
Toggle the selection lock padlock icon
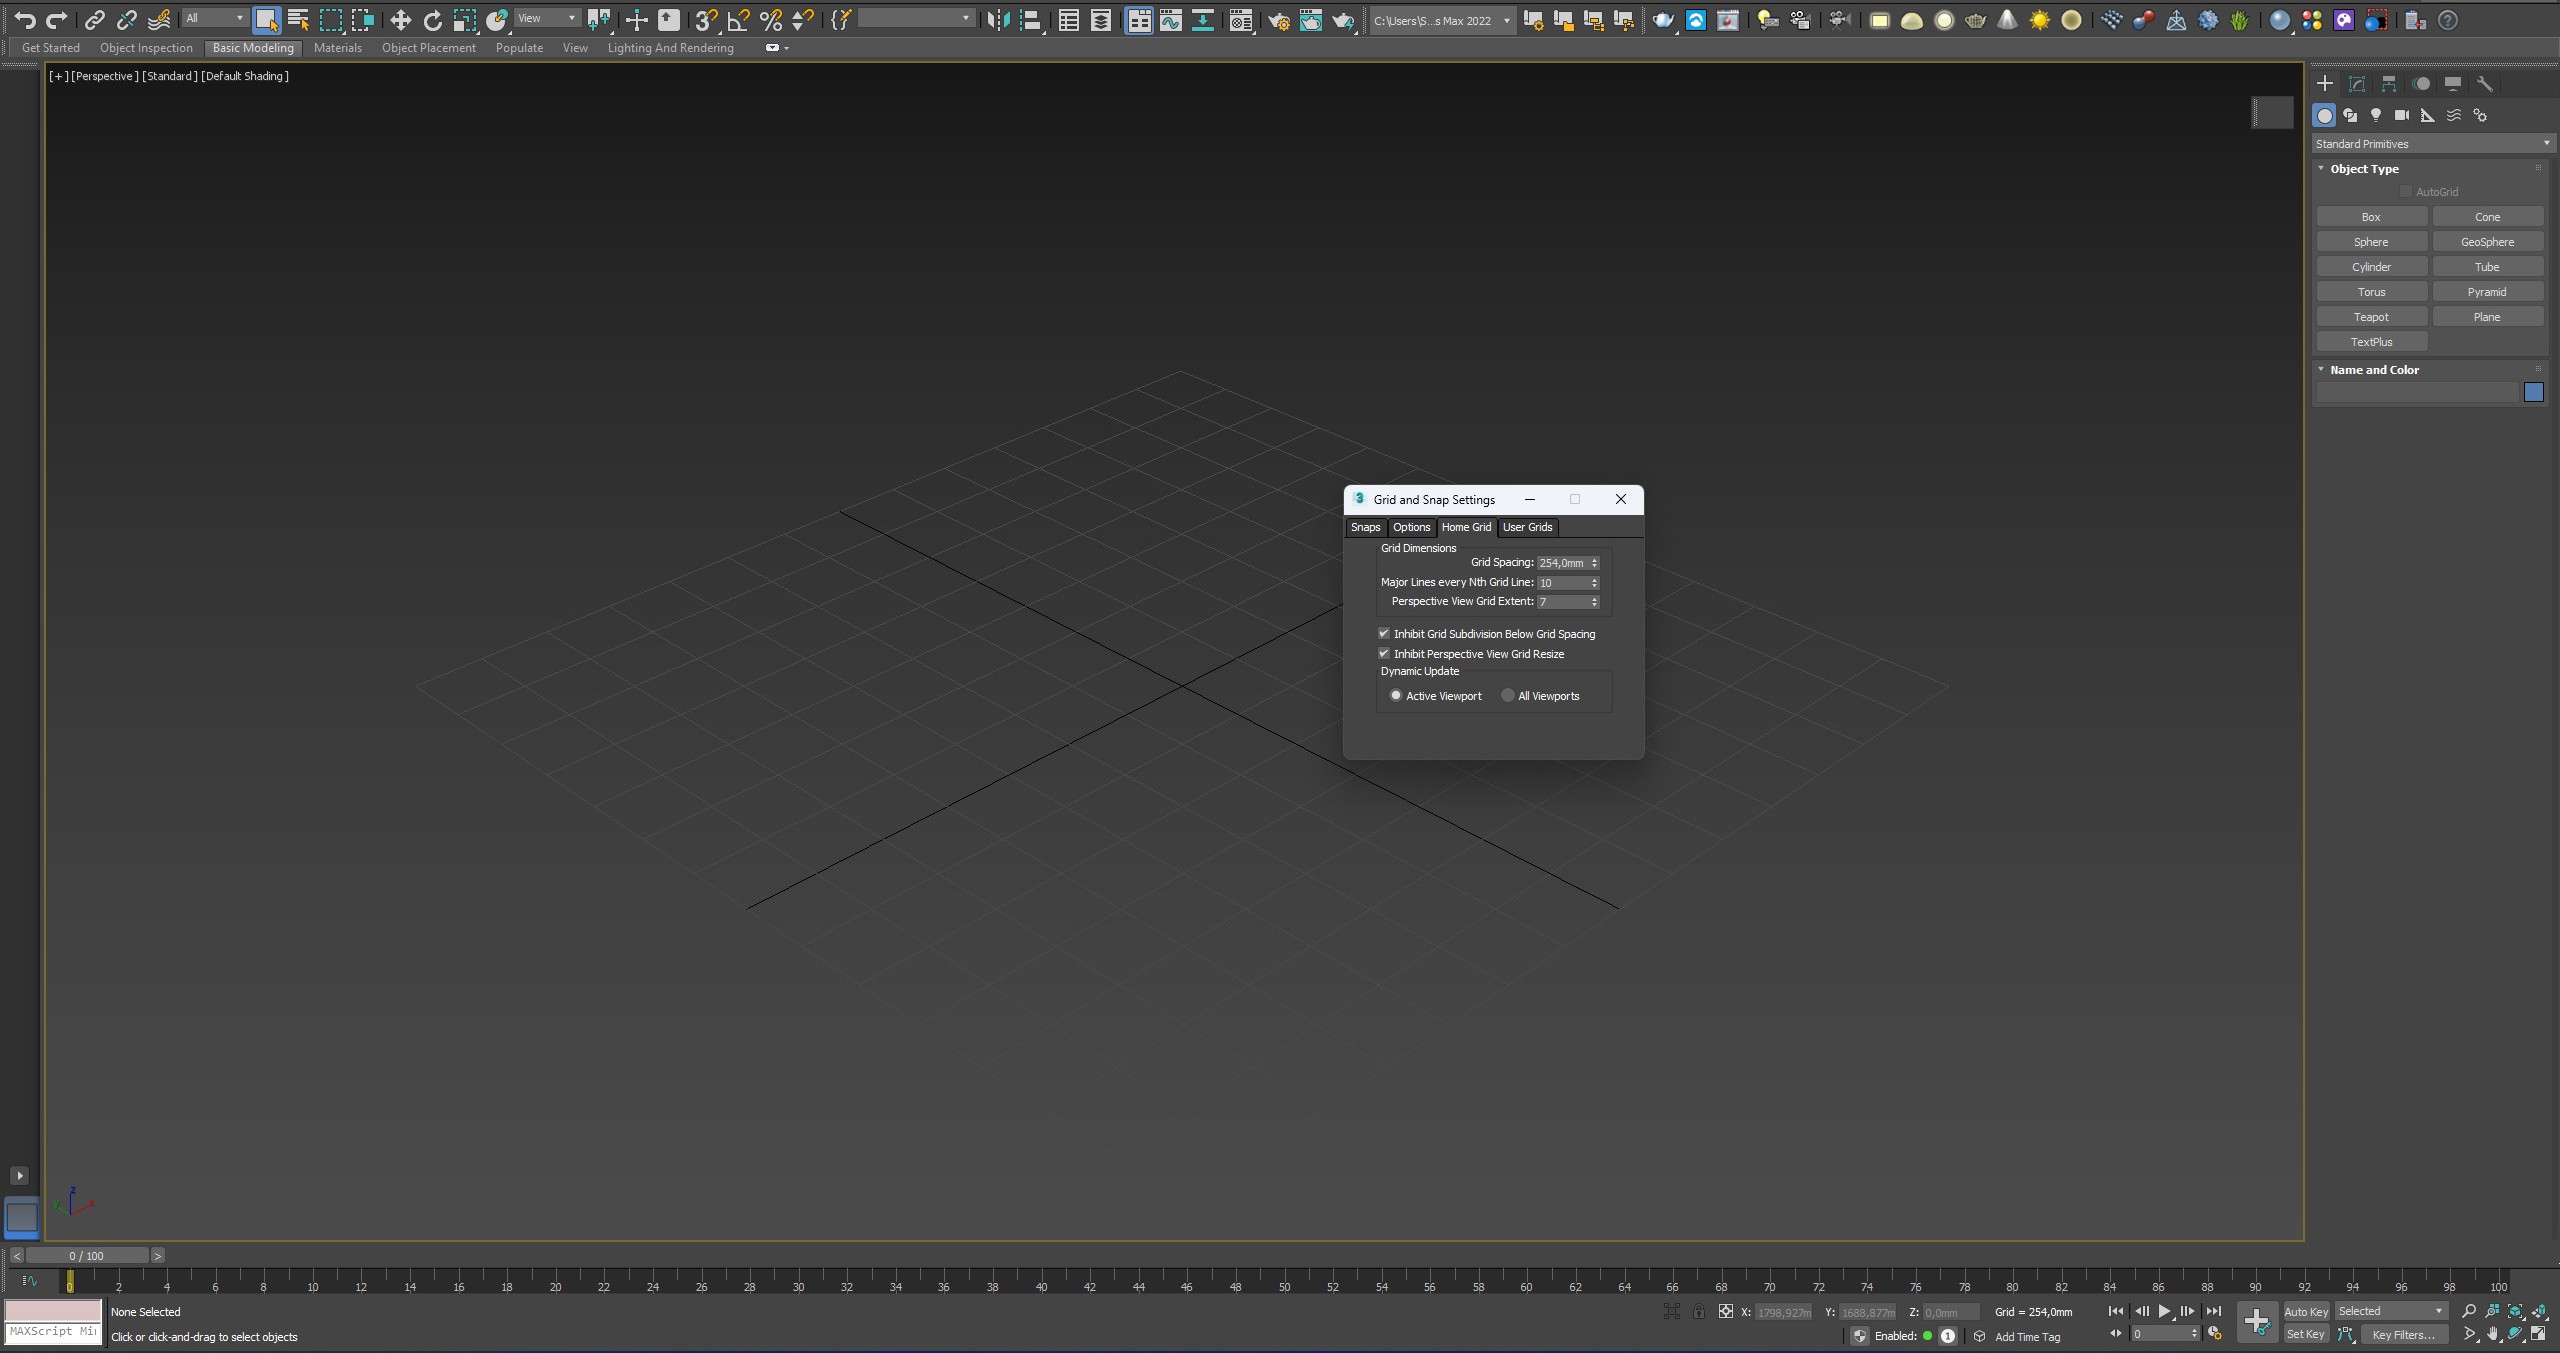[1698, 1311]
